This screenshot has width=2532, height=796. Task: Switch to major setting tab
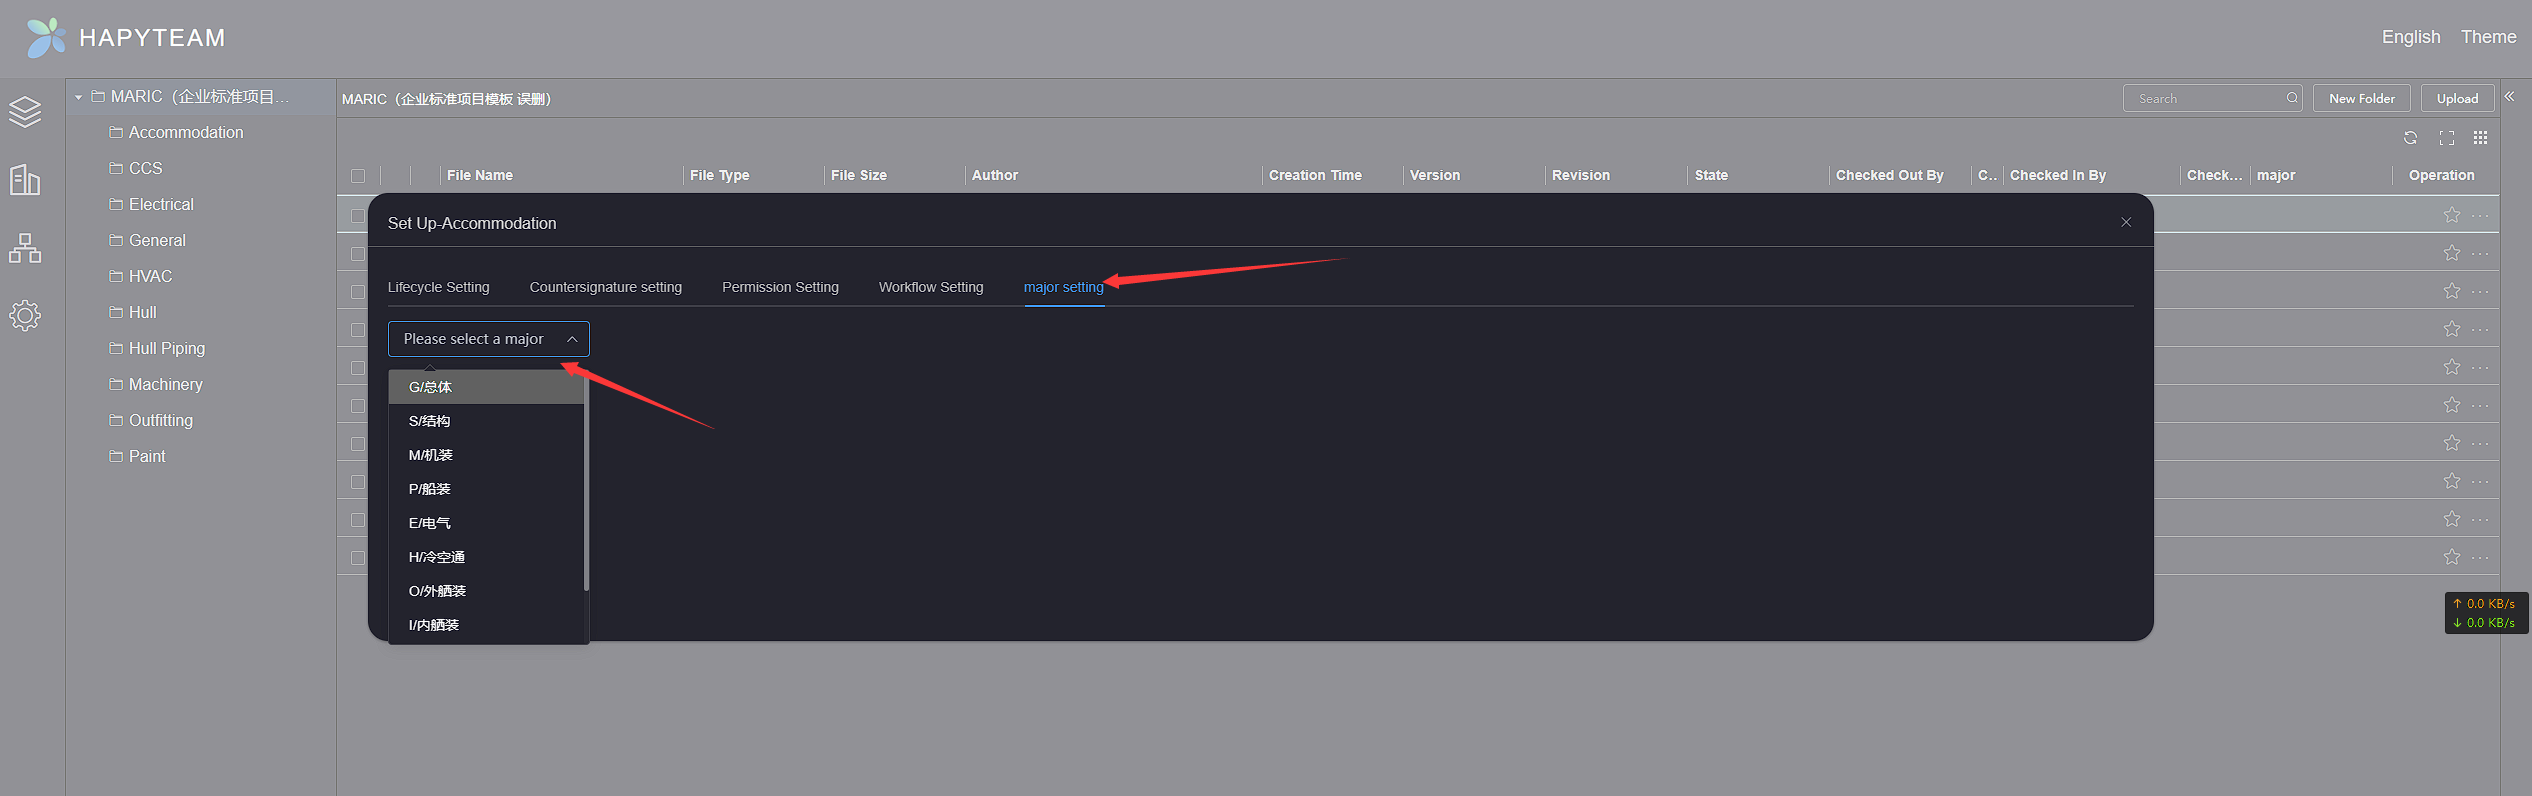coord(1064,287)
